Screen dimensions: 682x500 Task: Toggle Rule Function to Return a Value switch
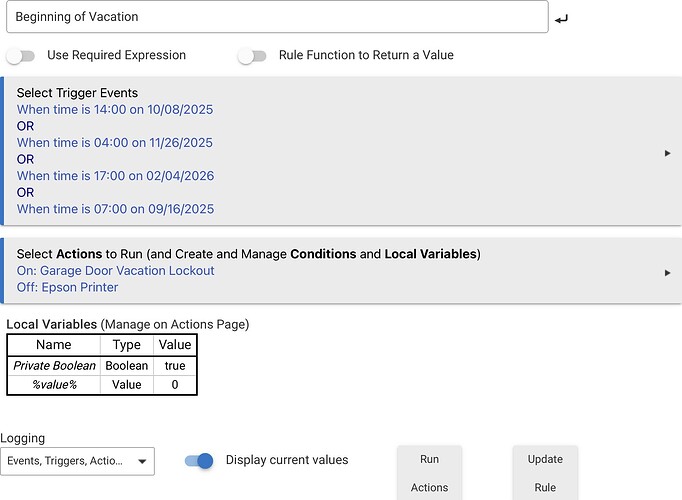pos(252,56)
